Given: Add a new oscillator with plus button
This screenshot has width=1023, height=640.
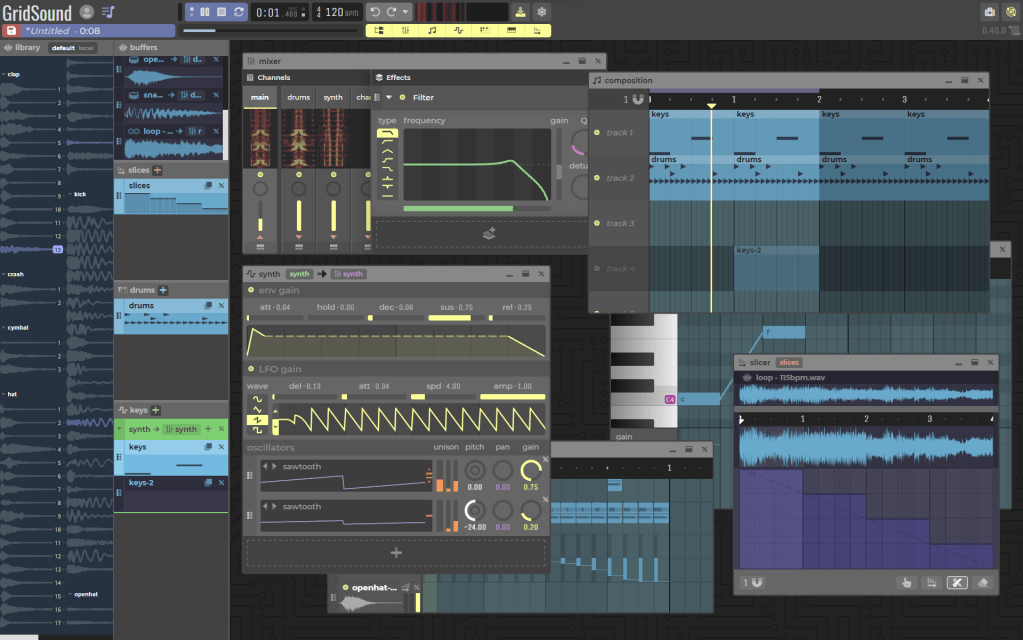Looking at the screenshot, I should (x=396, y=553).
